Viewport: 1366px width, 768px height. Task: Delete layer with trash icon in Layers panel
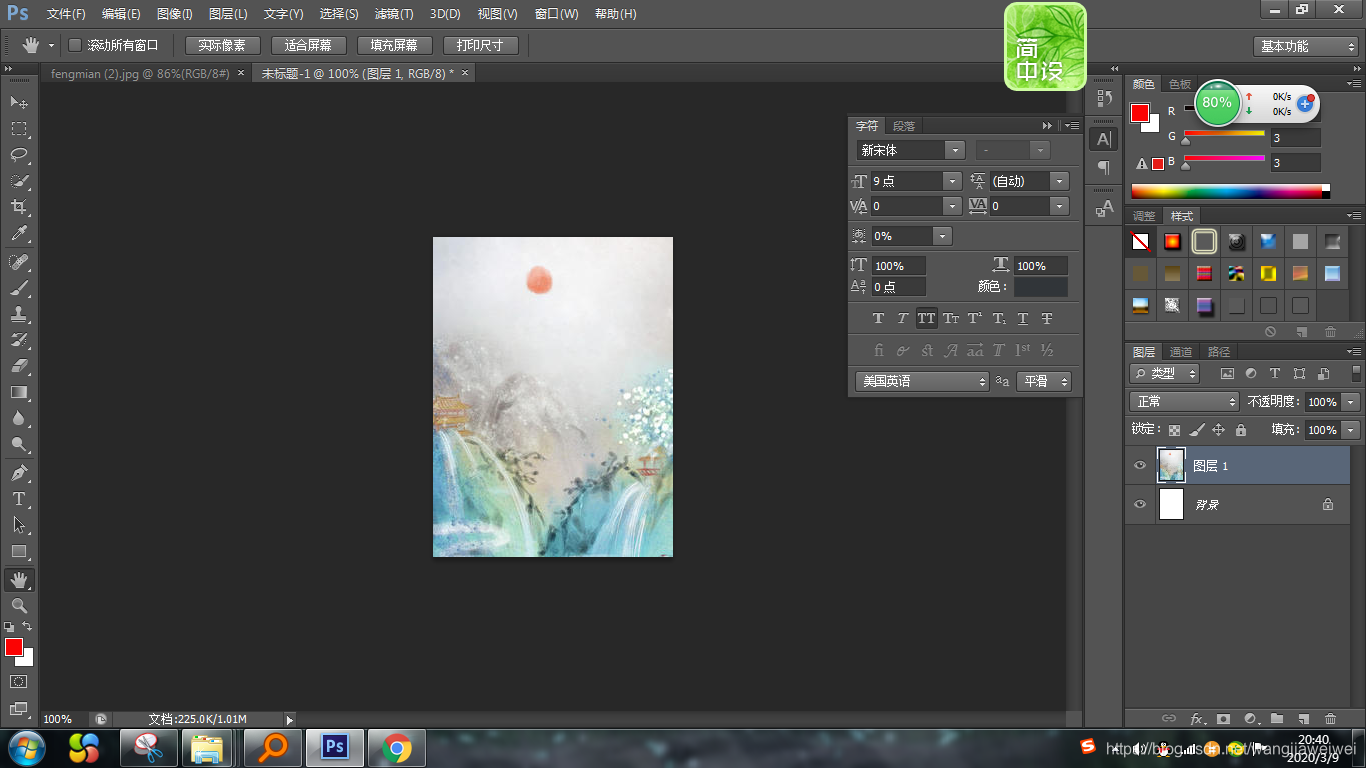point(1330,718)
